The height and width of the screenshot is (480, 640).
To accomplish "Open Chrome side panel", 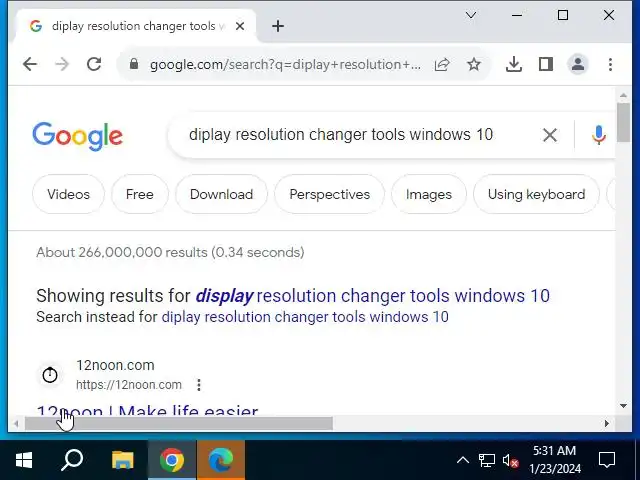I will point(546,64).
